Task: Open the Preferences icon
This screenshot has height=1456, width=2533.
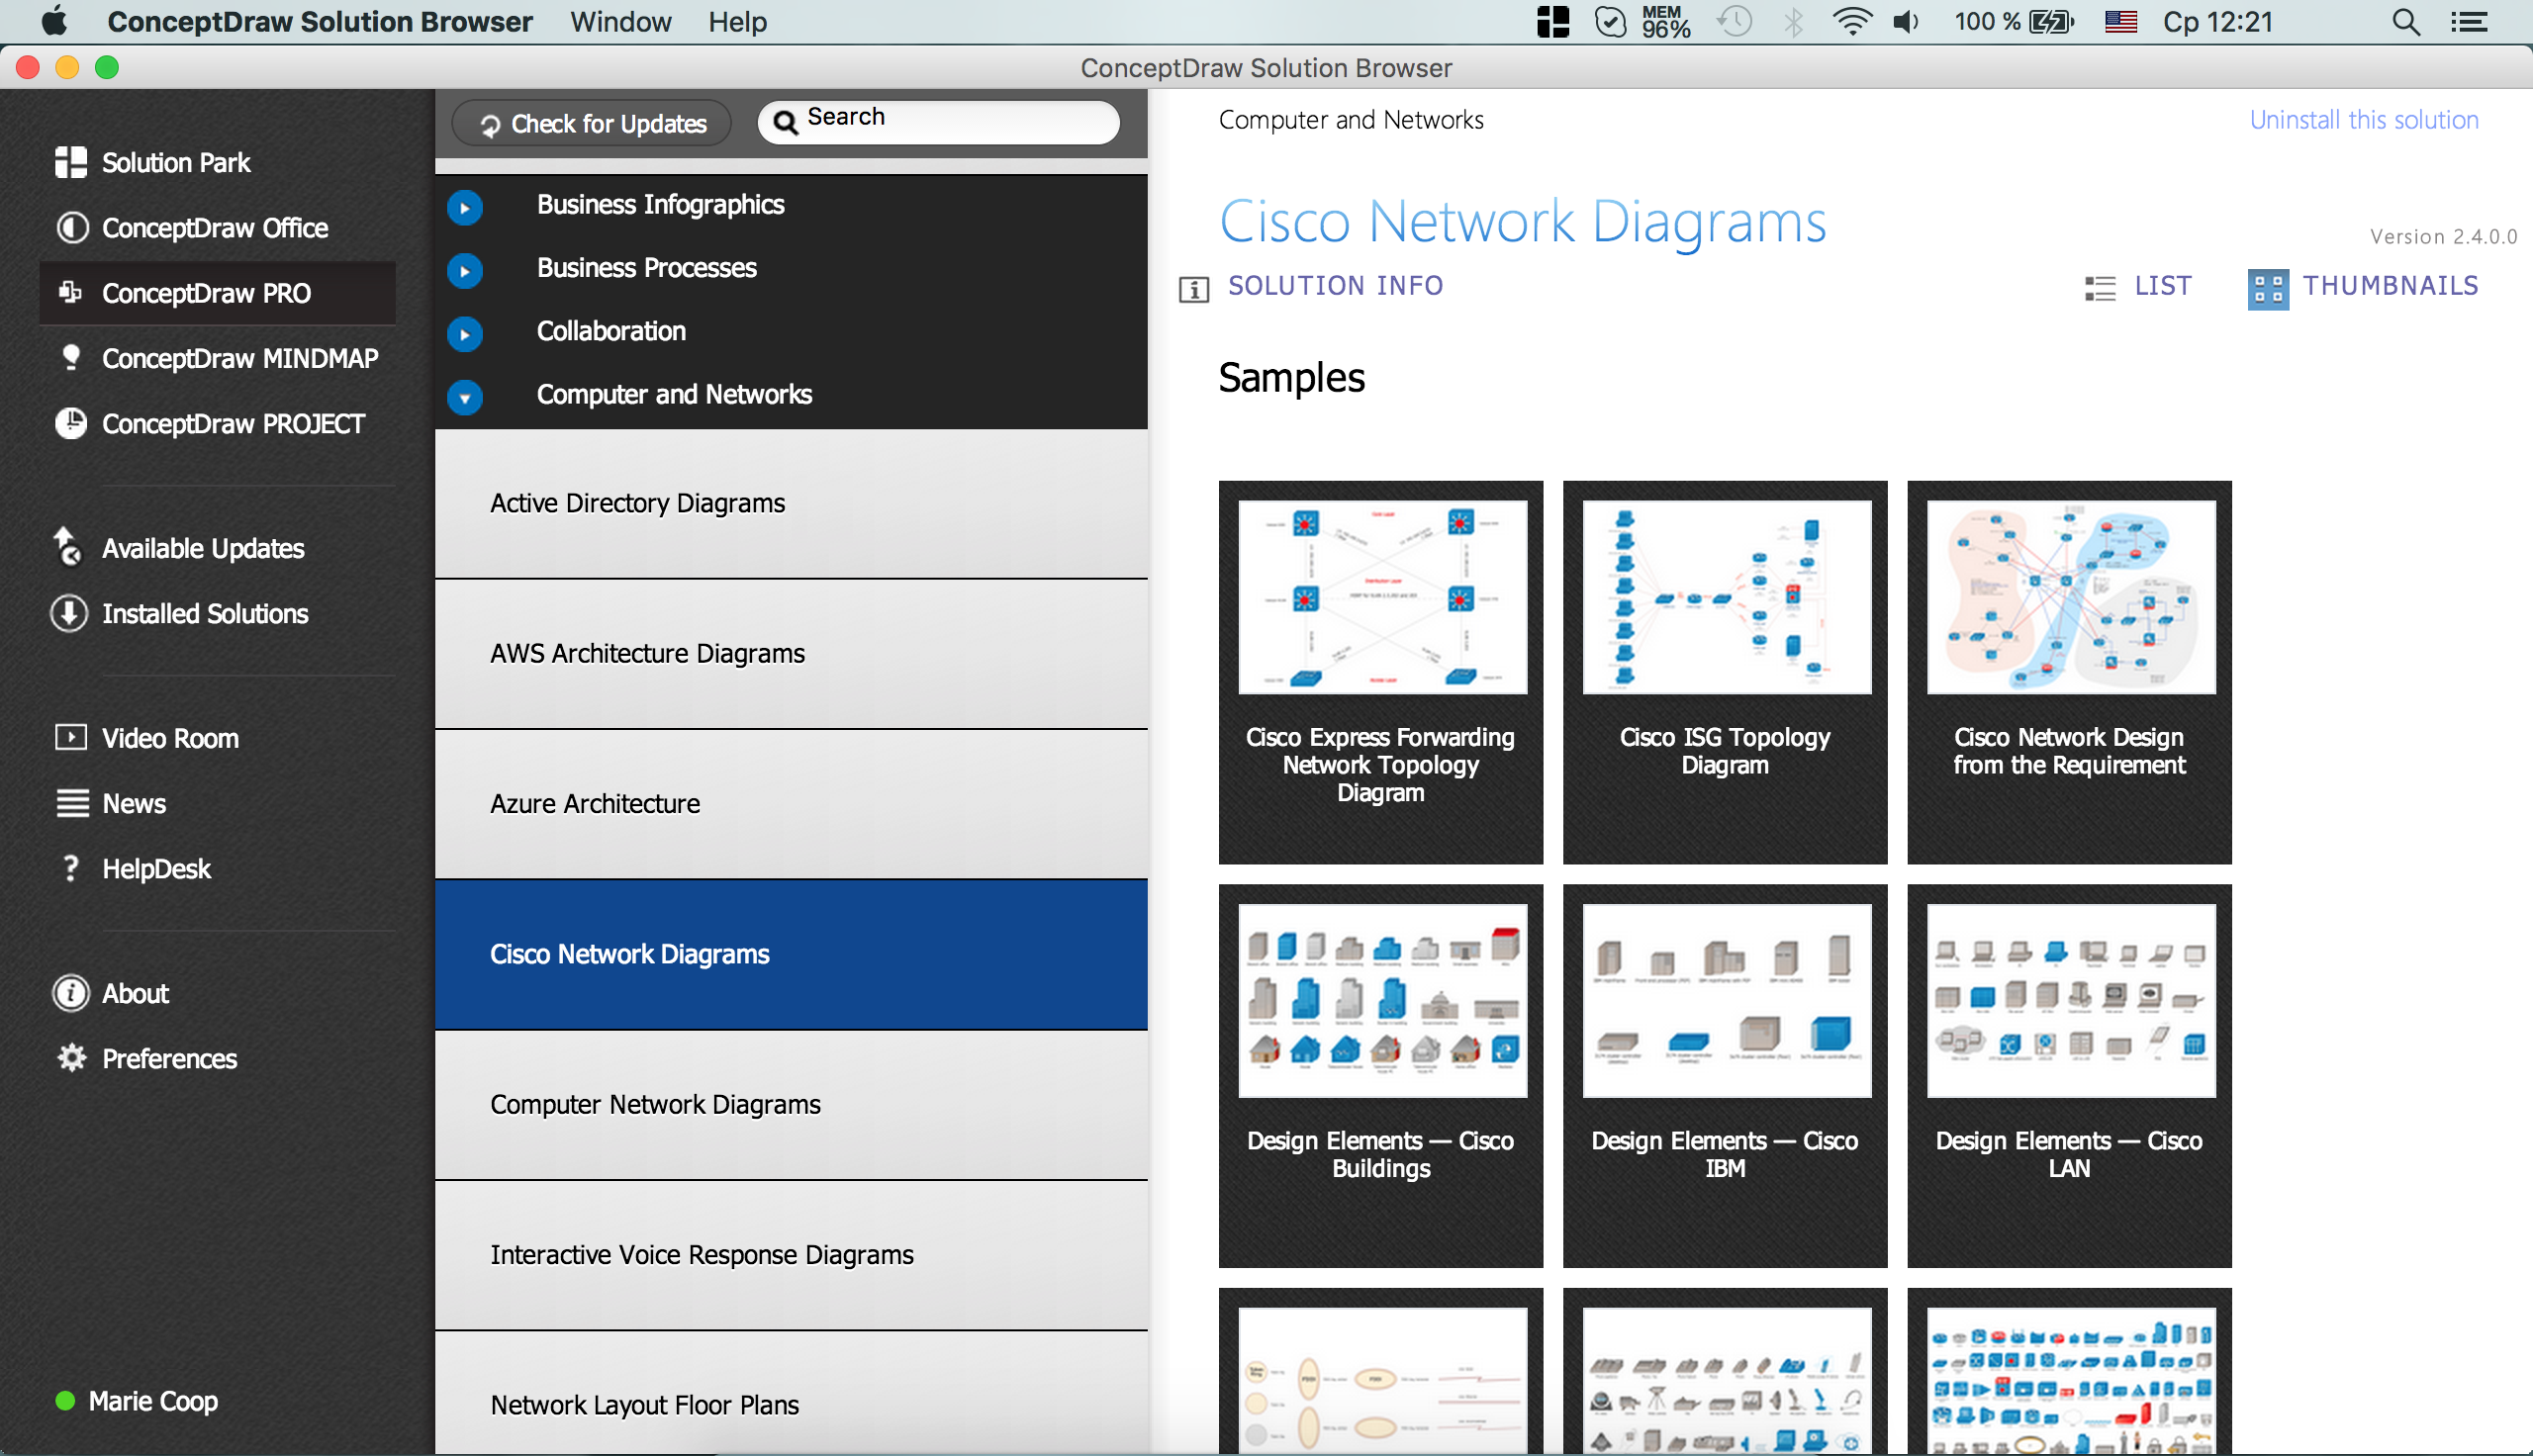Action: [x=69, y=1057]
